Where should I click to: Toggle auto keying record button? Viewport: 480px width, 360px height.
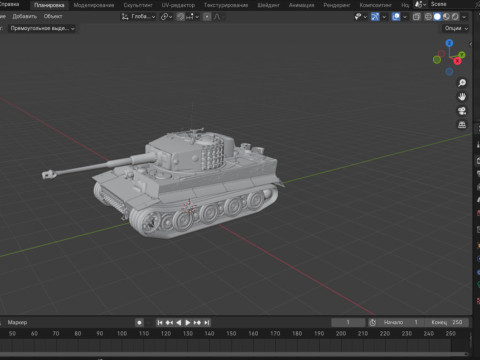coord(139,322)
